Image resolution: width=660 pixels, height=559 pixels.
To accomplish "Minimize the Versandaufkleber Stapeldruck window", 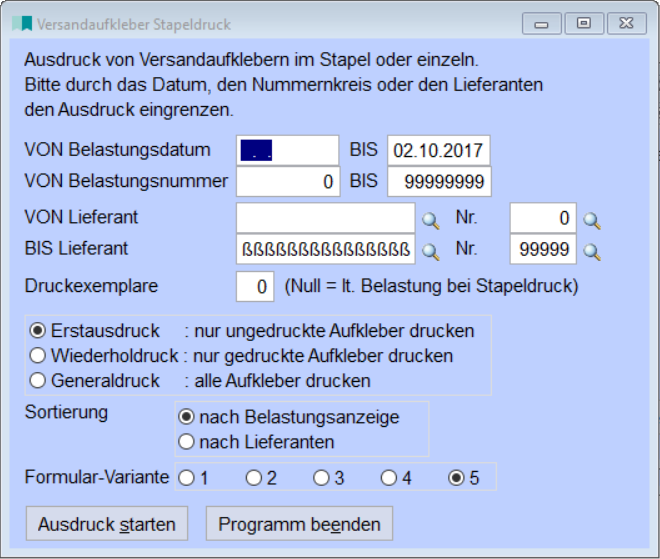I will (541, 24).
